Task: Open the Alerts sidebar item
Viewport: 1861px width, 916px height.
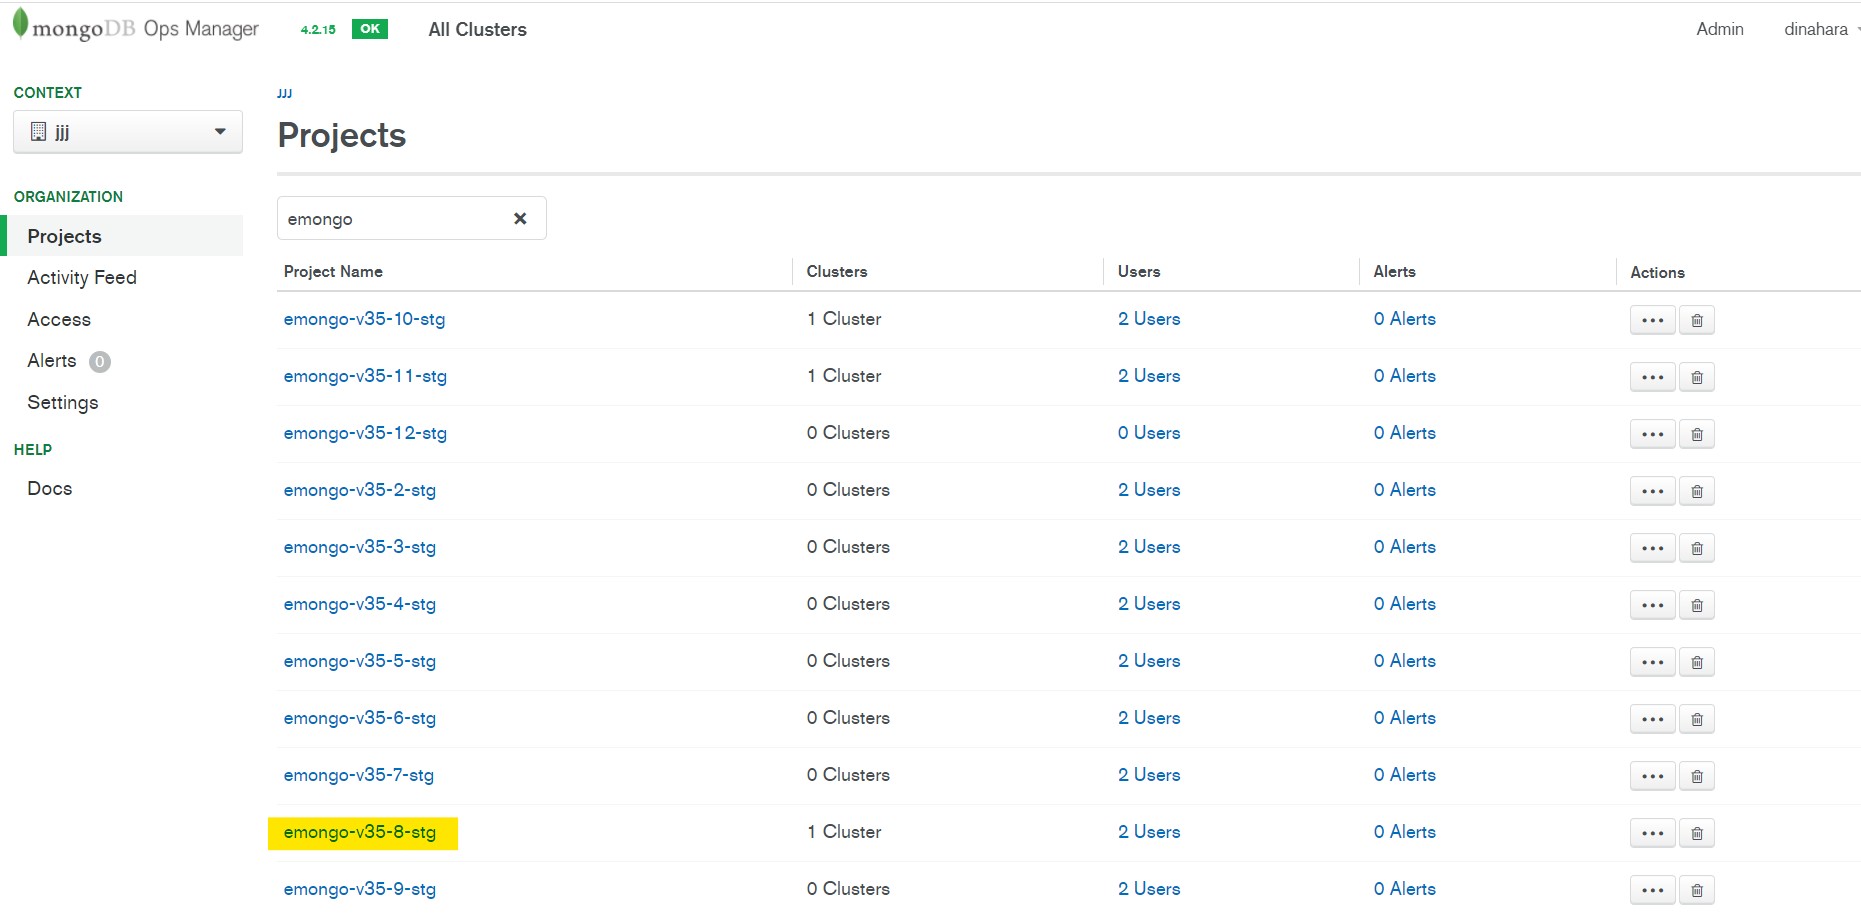Action: (x=52, y=361)
